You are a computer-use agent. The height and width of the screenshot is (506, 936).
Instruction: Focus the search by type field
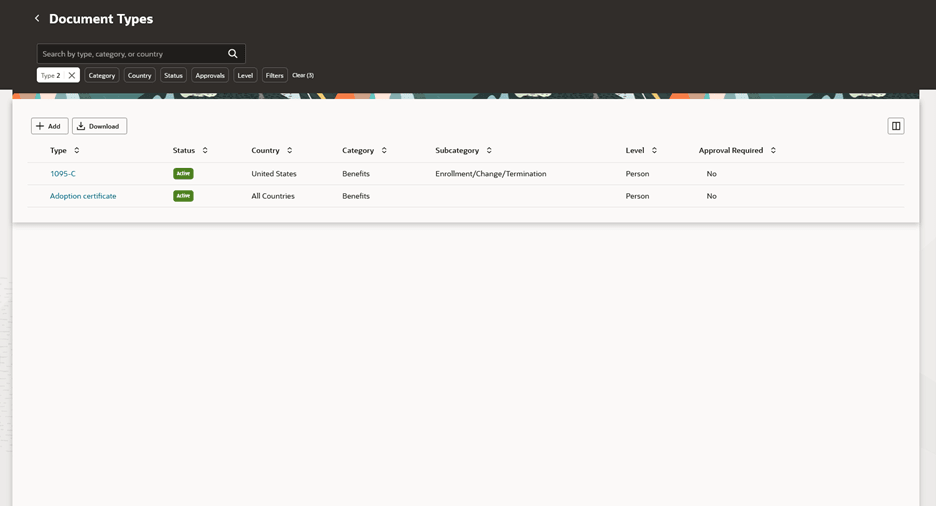tap(141, 54)
